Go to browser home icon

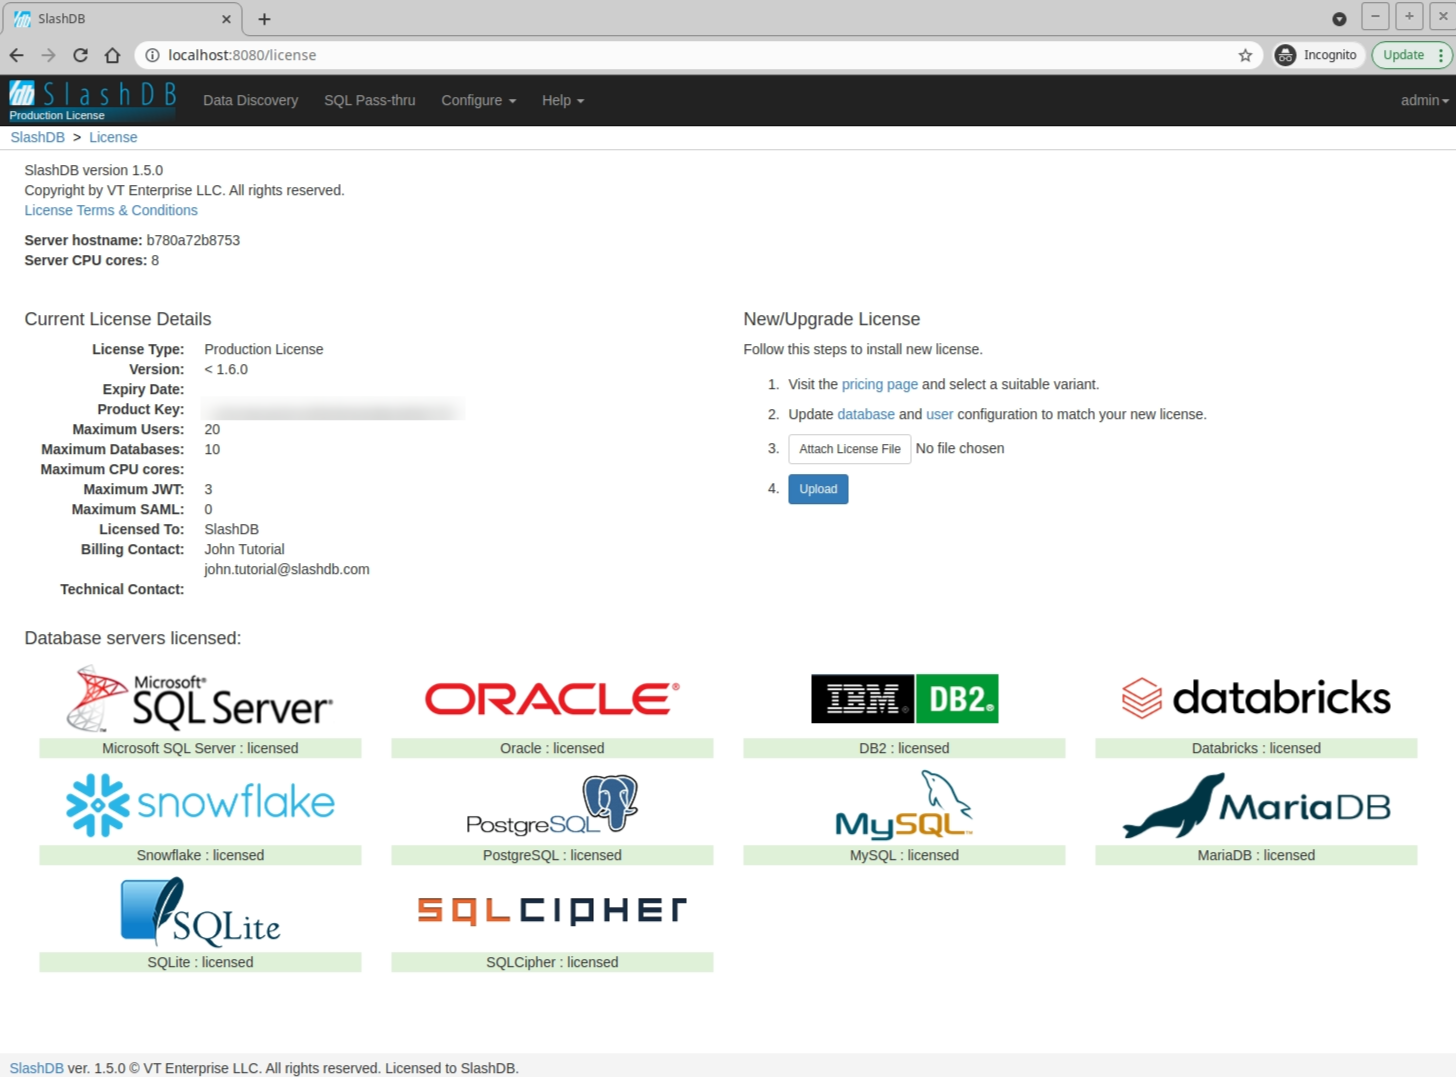112,55
